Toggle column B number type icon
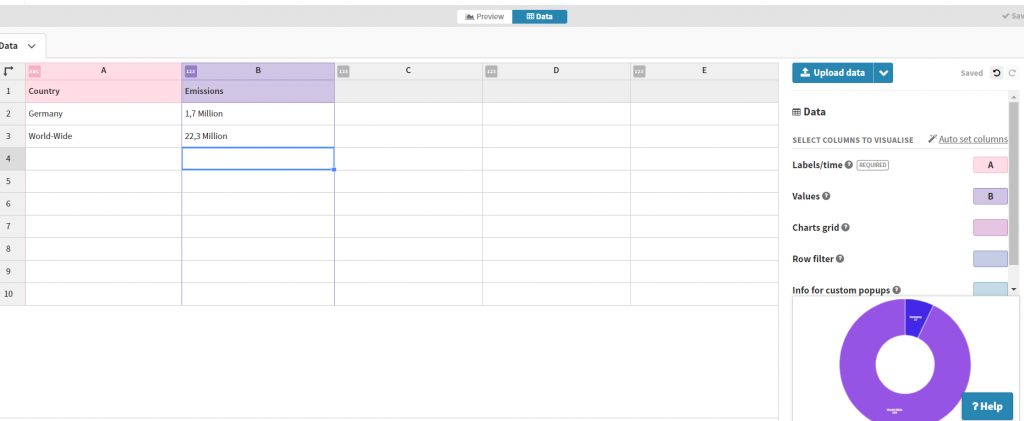The height and width of the screenshot is (421, 1024). pos(191,70)
